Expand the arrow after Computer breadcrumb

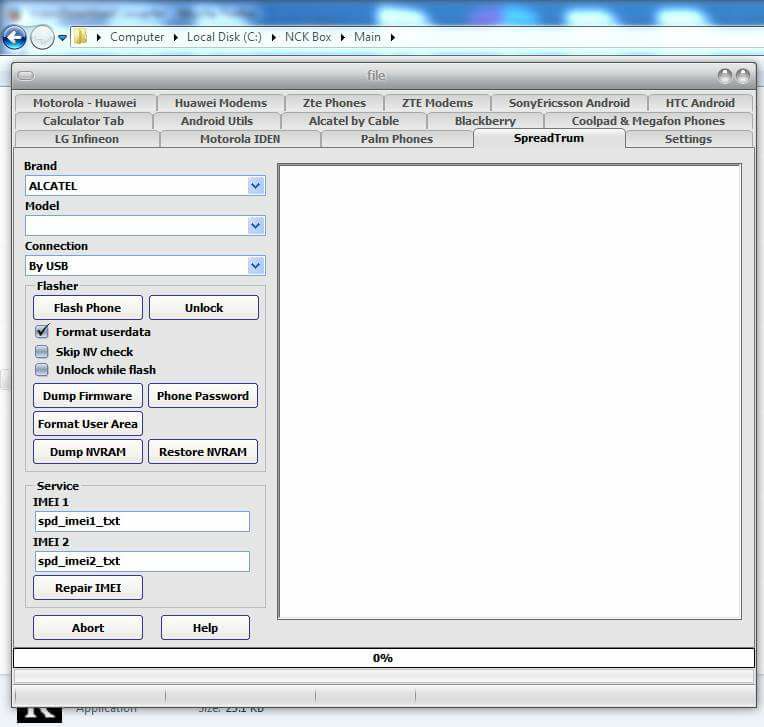tap(175, 38)
